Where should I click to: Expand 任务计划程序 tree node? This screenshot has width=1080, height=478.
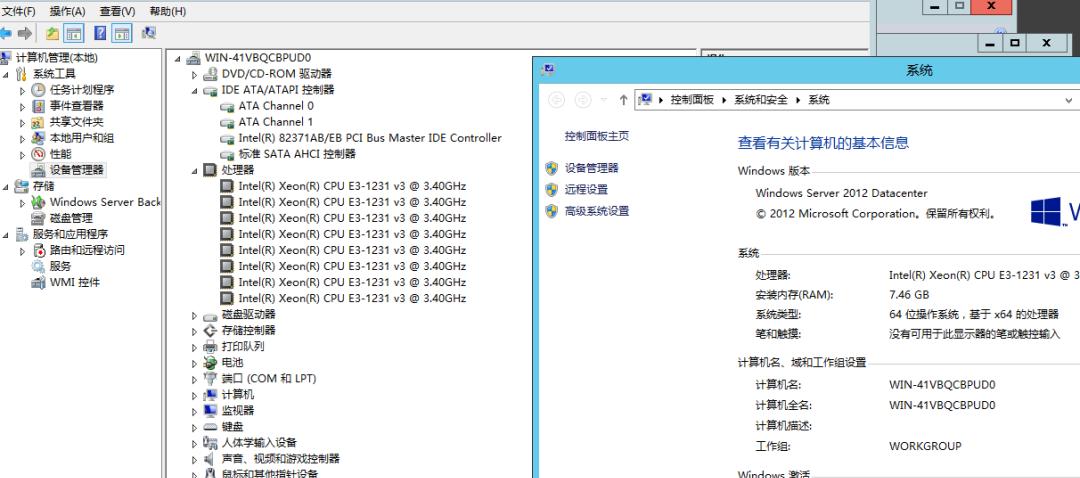23,90
